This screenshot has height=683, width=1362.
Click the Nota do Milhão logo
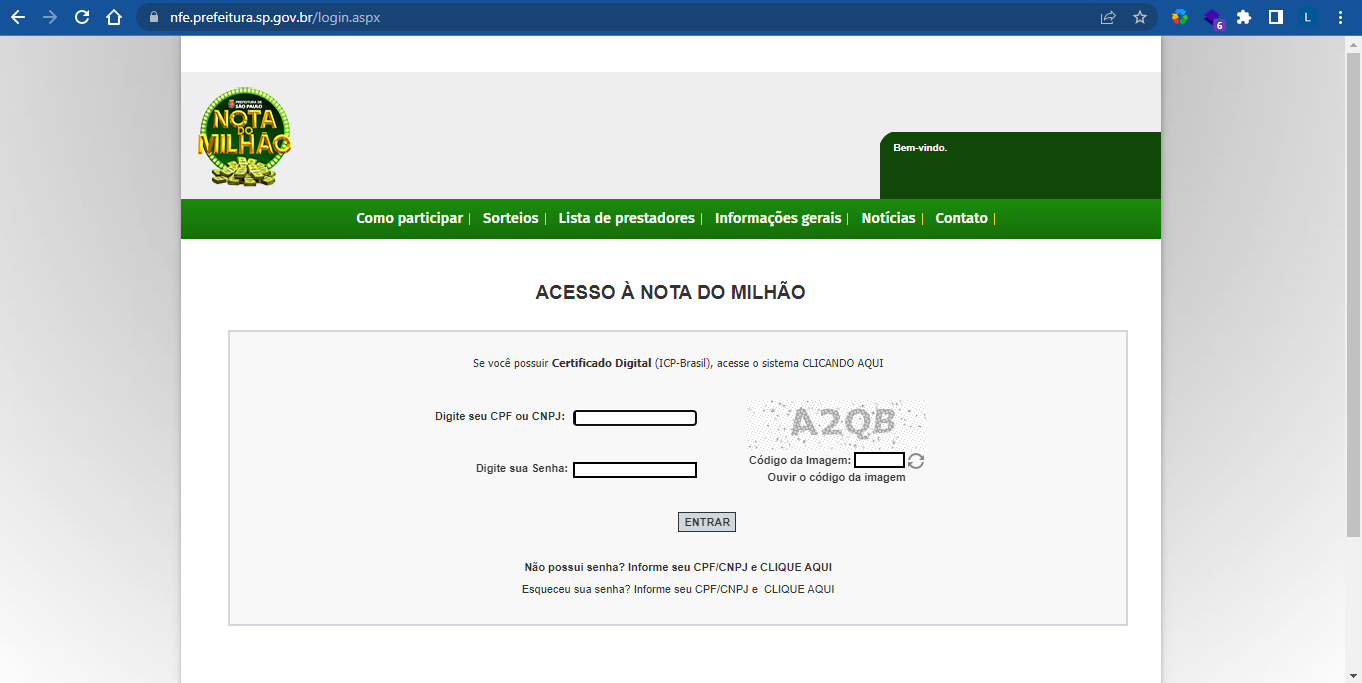pos(244,137)
